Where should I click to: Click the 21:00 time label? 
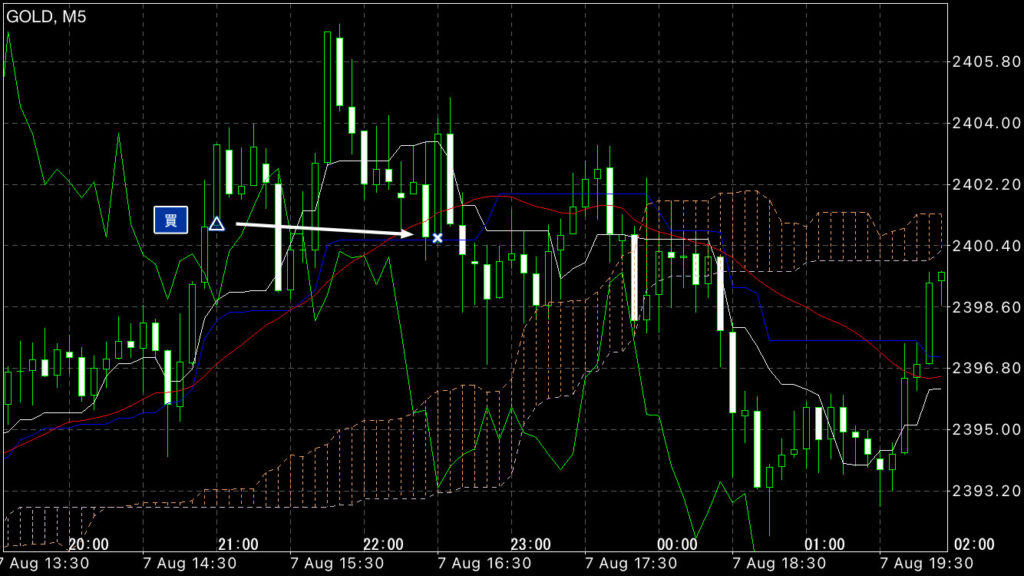tap(238, 544)
